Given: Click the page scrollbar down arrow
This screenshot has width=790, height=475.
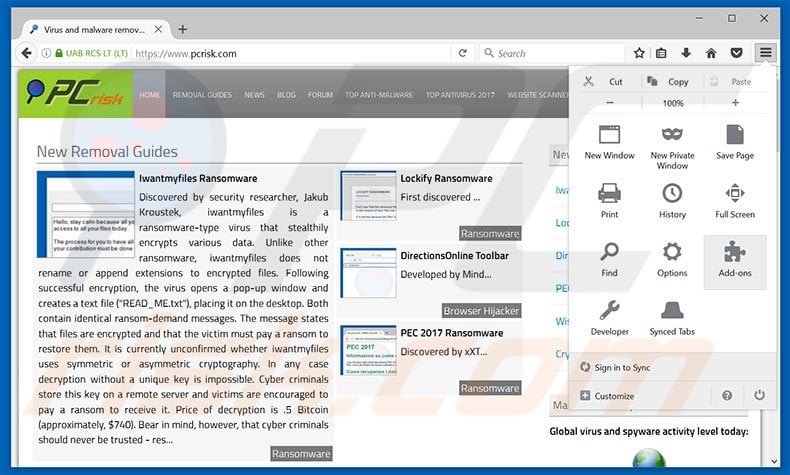Looking at the screenshot, I should pyautogui.click(x=774, y=461).
